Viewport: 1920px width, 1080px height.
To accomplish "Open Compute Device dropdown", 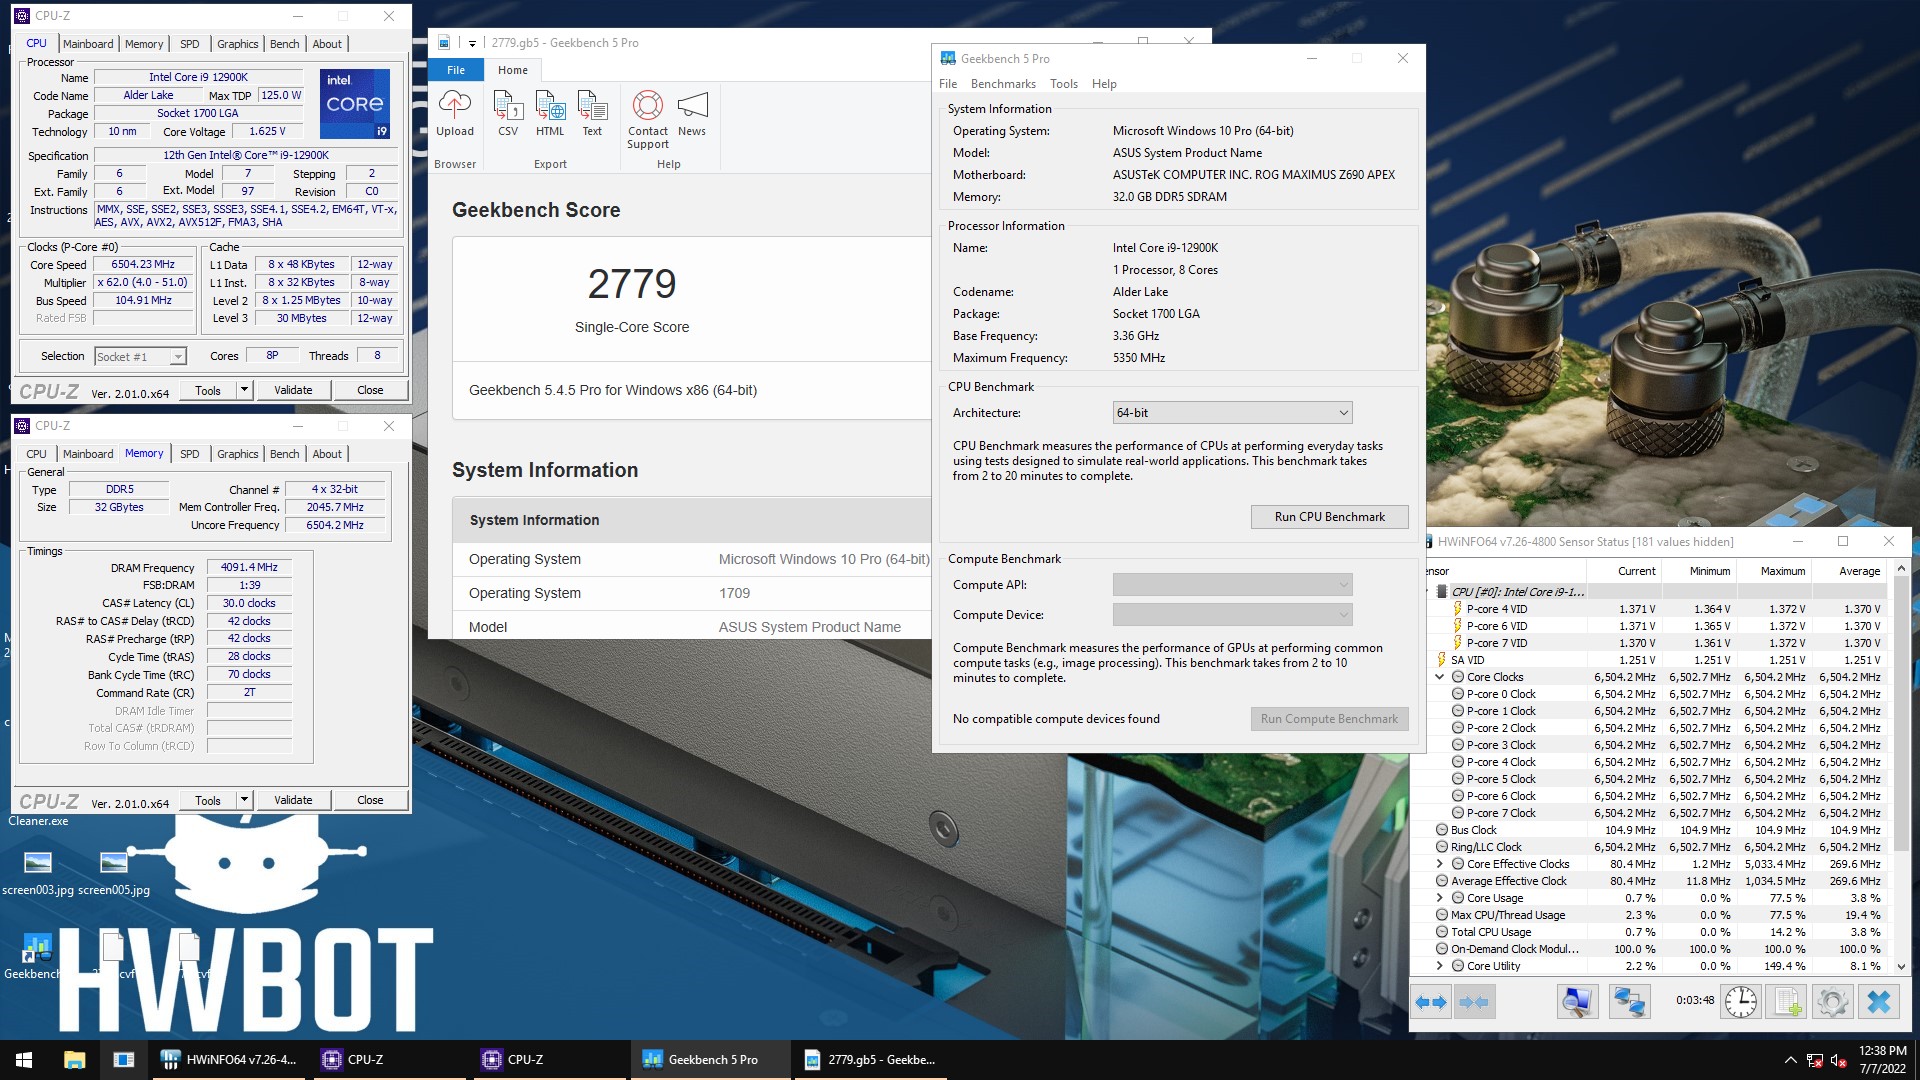I will (1232, 615).
